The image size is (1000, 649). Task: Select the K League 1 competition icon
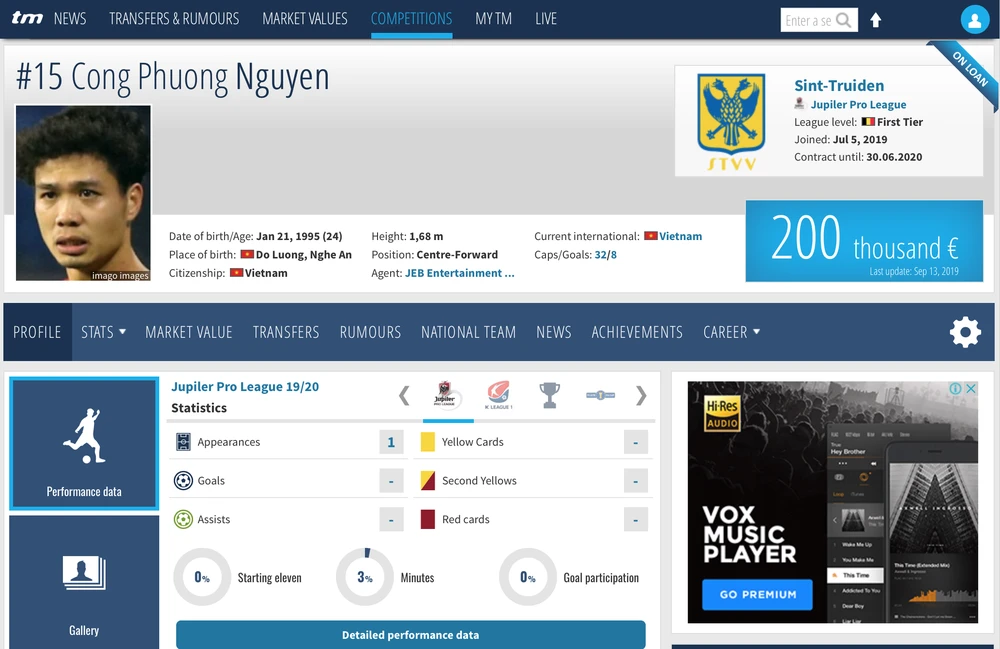click(x=498, y=396)
